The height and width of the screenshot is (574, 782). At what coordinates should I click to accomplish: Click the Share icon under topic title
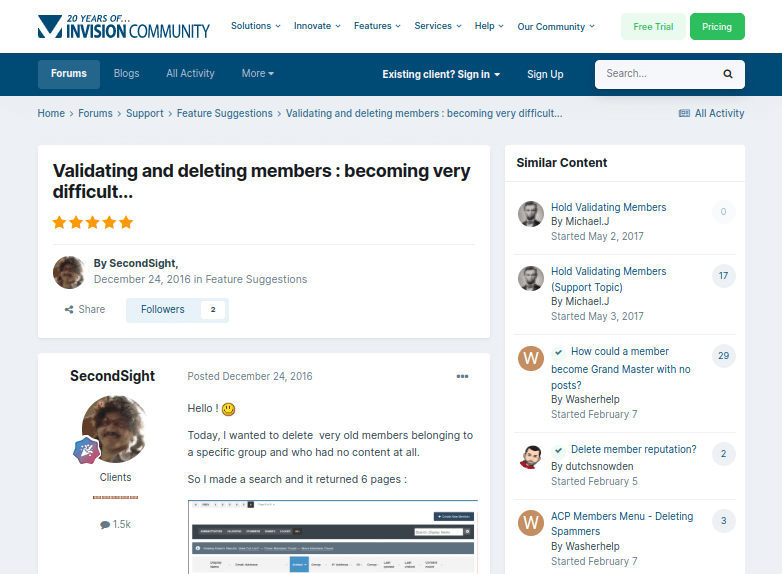coord(69,310)
